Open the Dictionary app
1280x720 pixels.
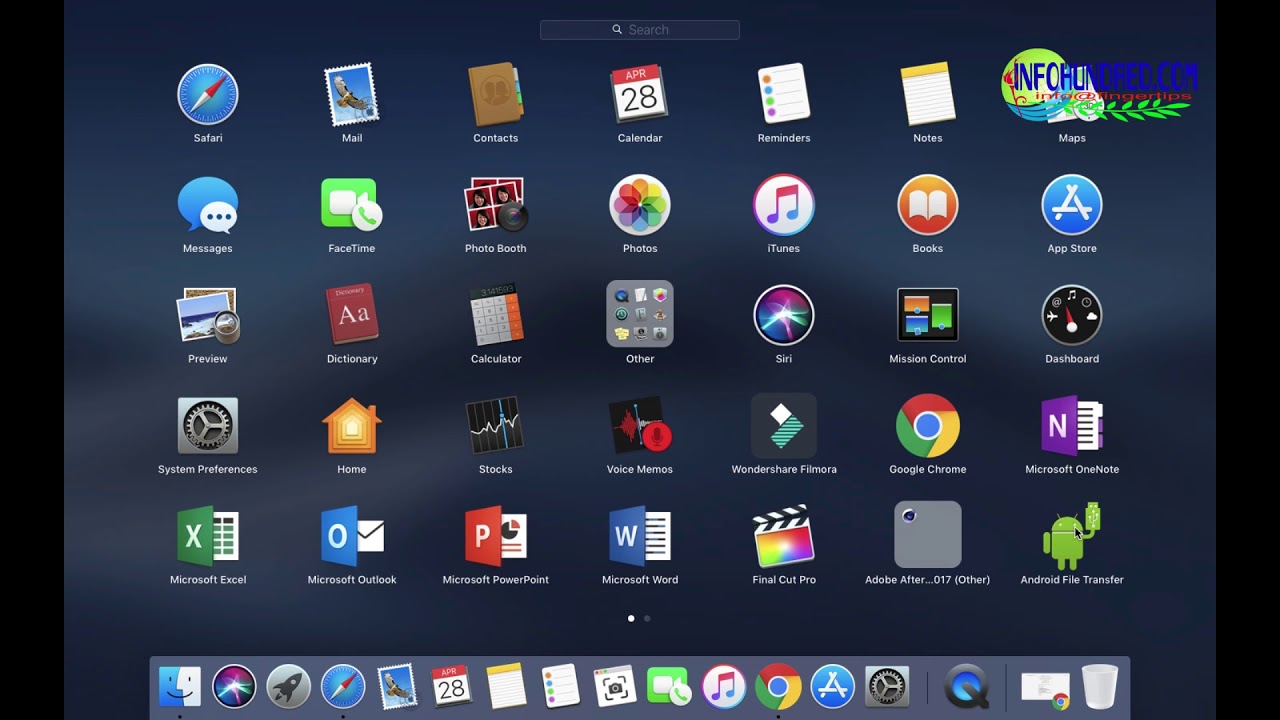pos(352,315)
